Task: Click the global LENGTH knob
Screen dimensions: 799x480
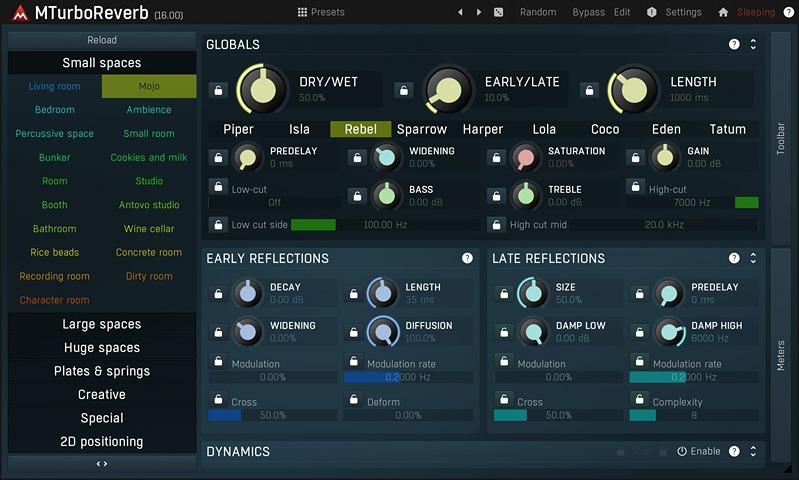Action: (633, 90)
